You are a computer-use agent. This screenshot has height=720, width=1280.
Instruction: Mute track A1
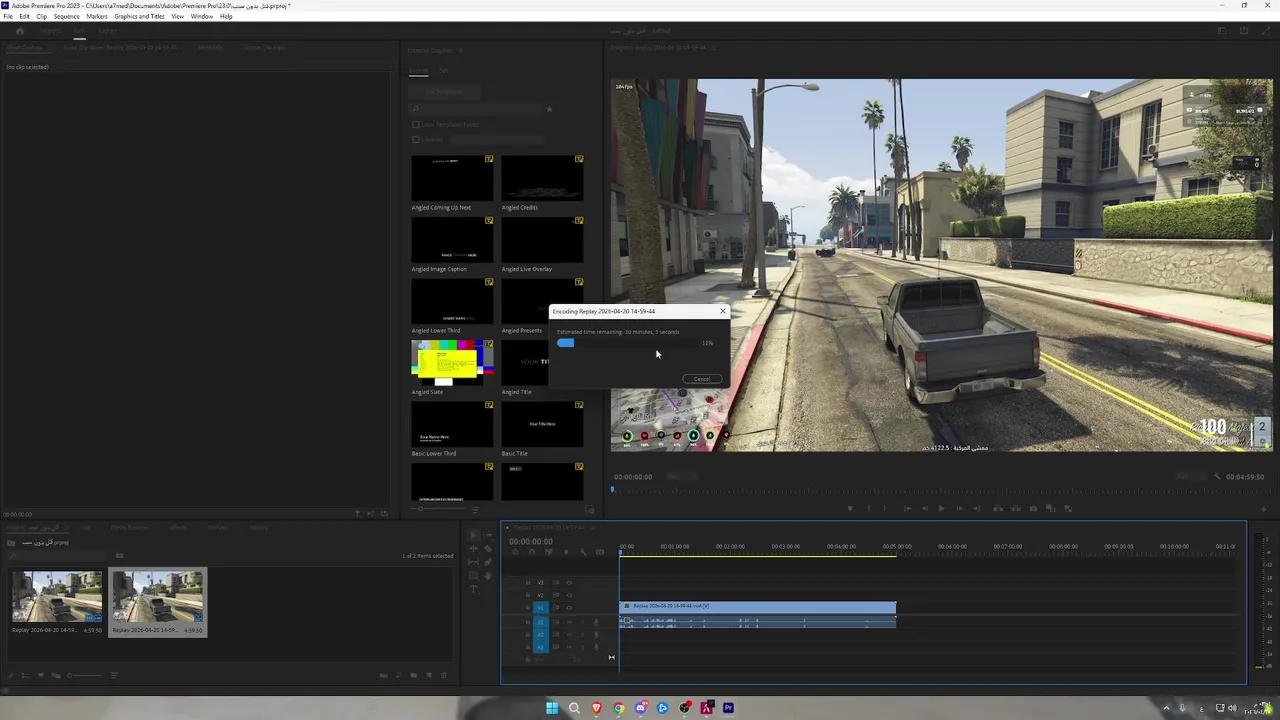tap(569, 622)
